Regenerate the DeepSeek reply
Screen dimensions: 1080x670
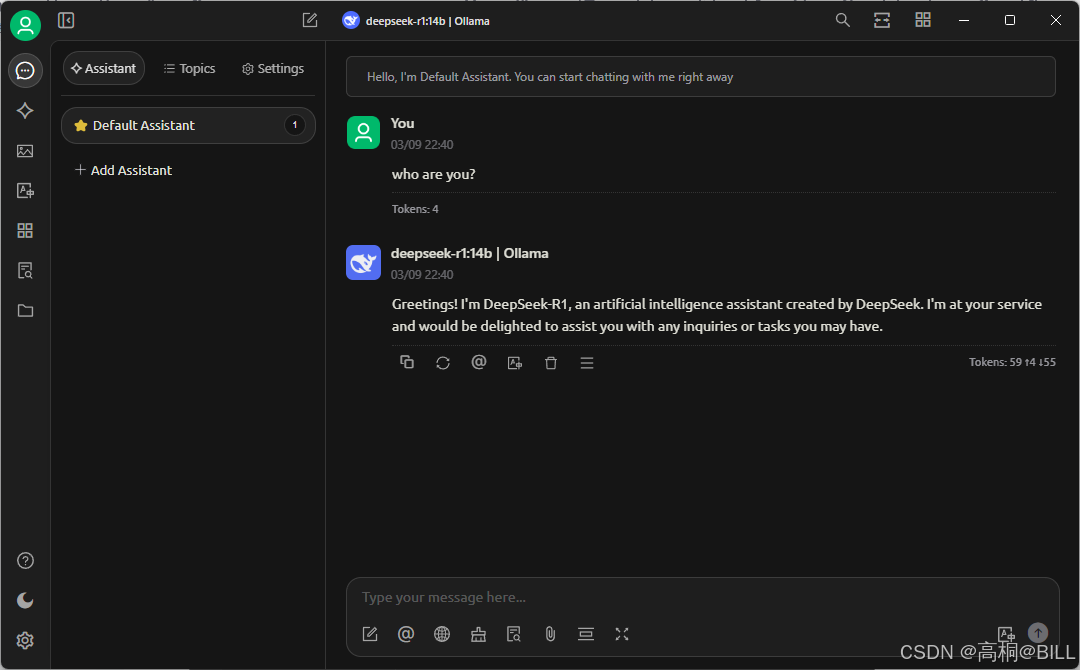click(443, 362)
